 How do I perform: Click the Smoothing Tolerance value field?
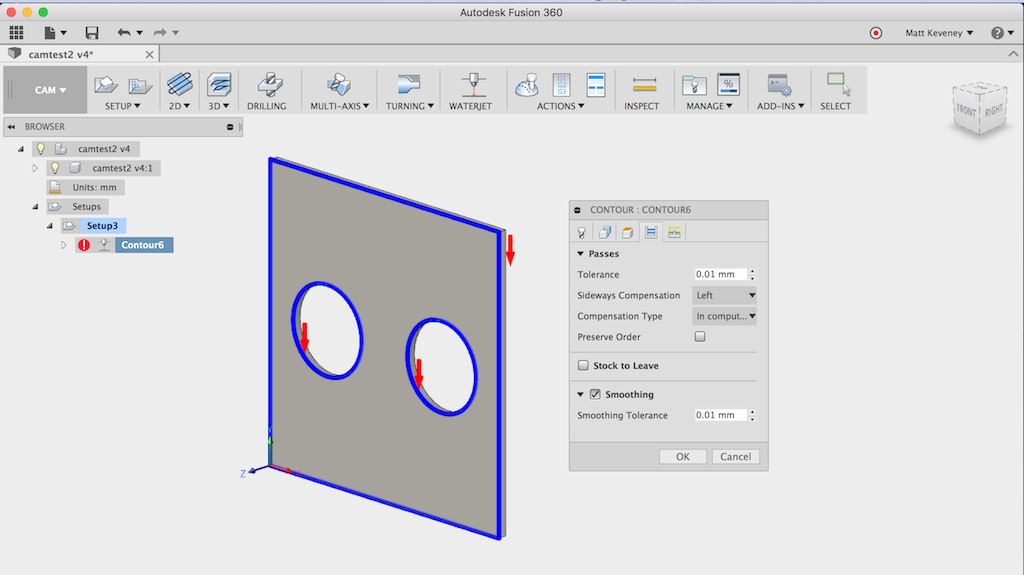click(x=720, y=415)
